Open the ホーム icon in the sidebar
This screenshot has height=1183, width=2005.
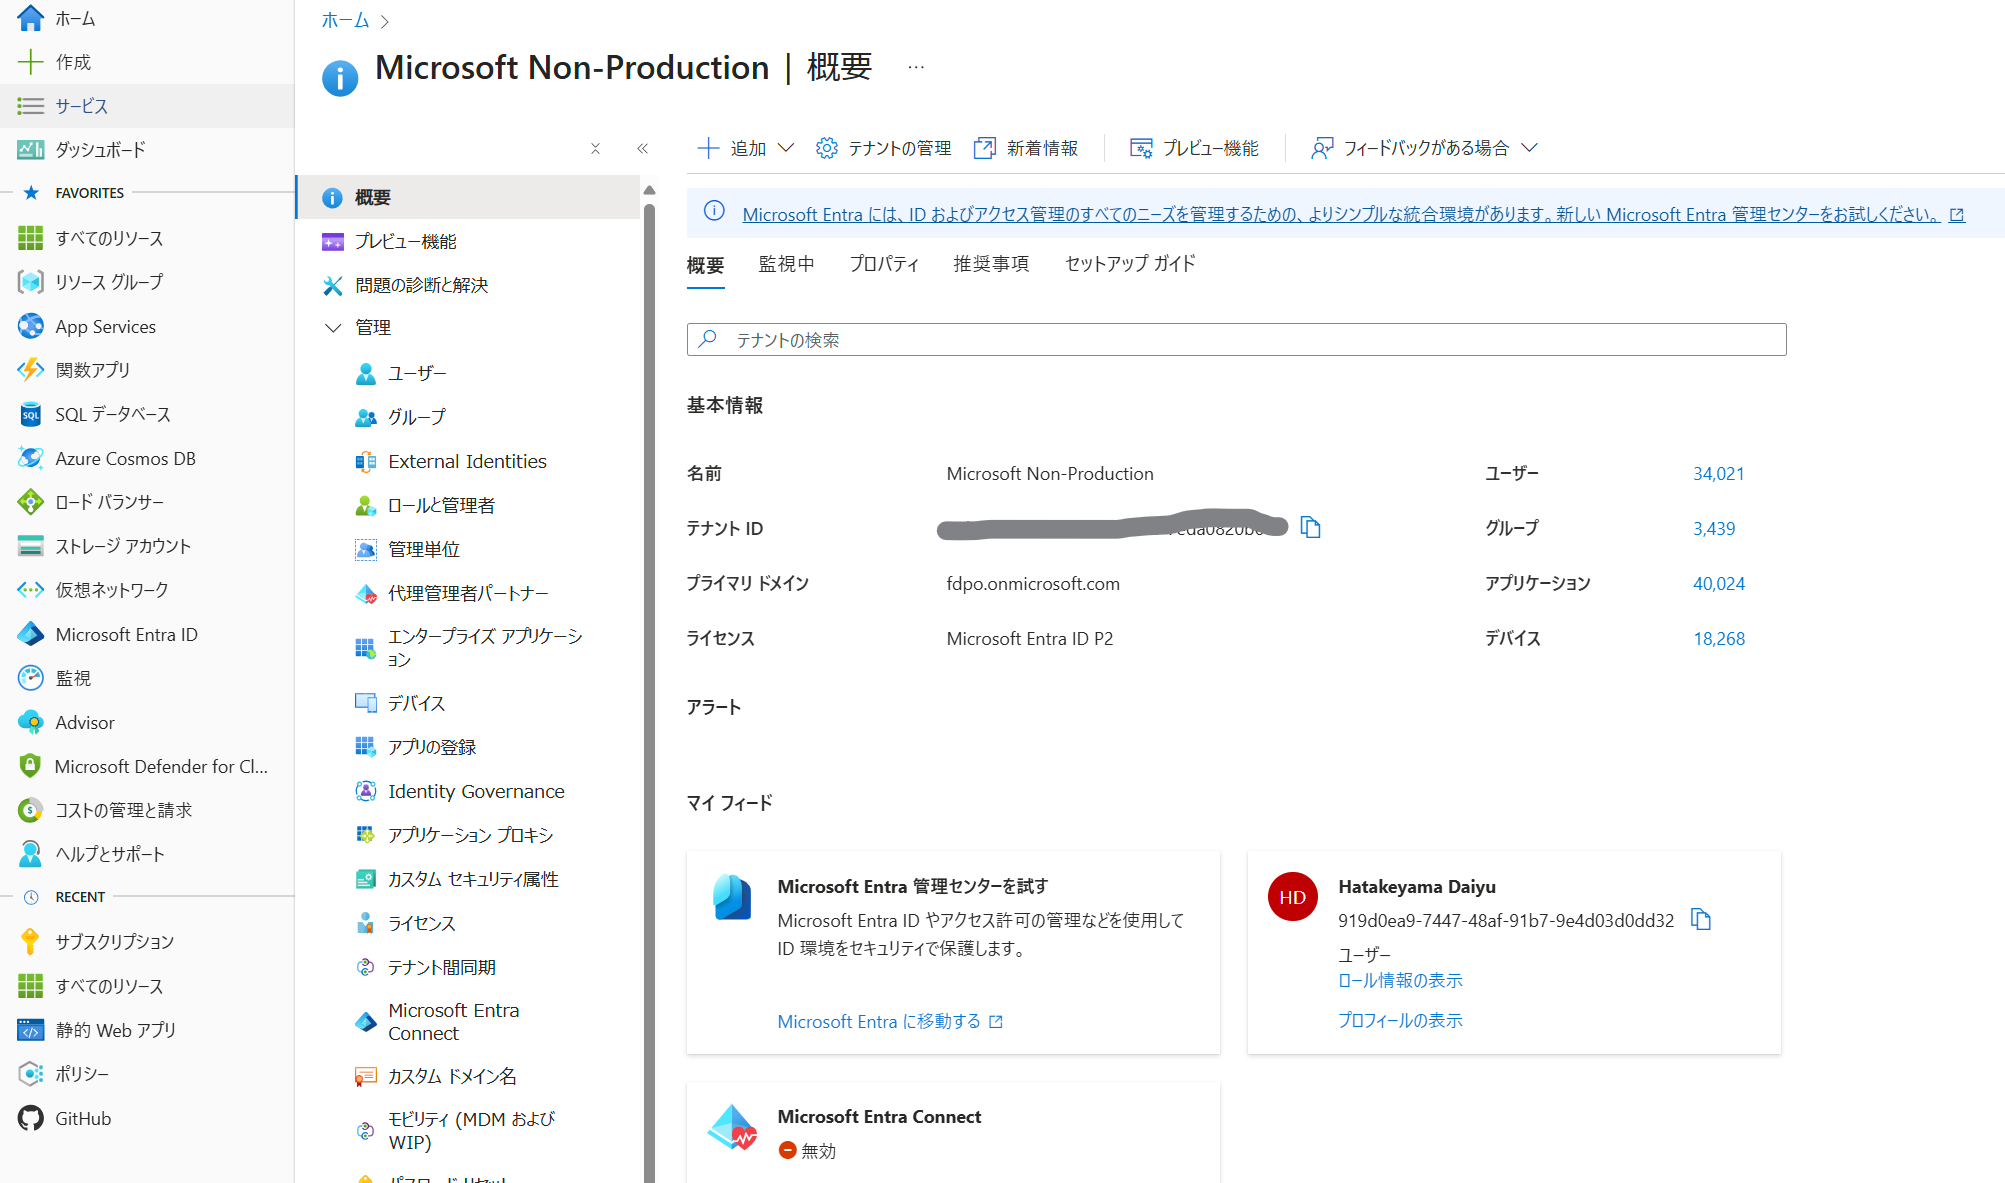(30, 17)
